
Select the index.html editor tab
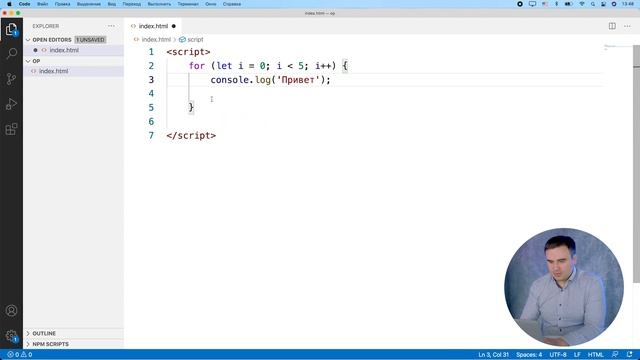click(x=153, y=26)
